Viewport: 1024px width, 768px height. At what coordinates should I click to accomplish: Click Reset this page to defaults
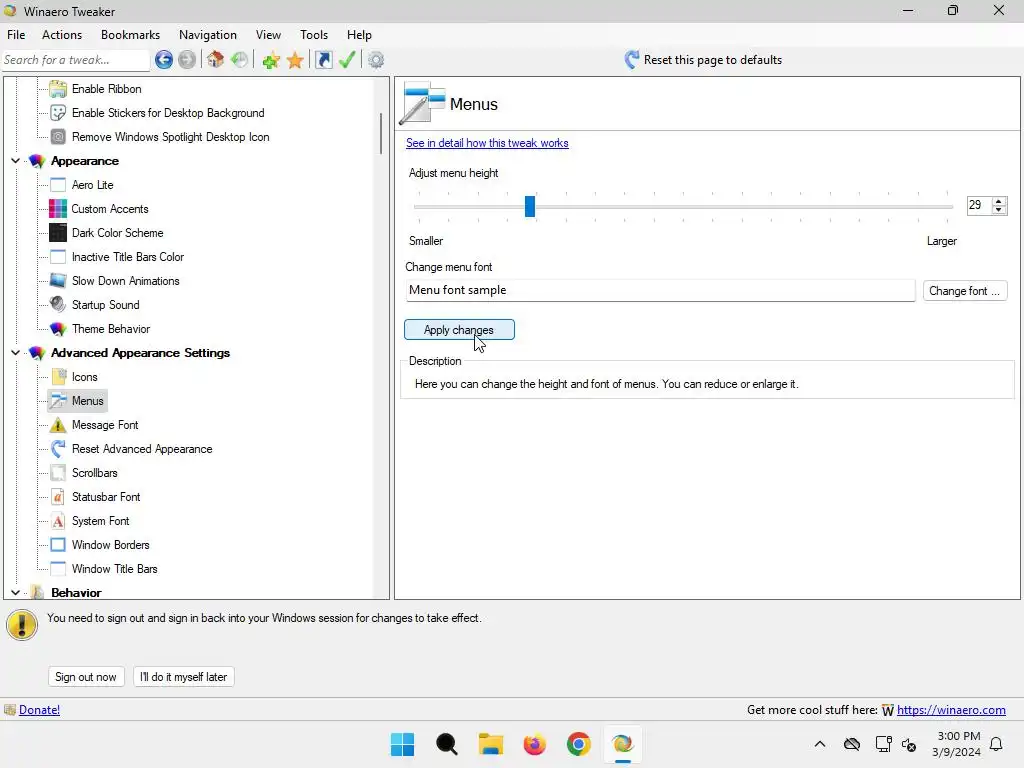coord(703,59)
